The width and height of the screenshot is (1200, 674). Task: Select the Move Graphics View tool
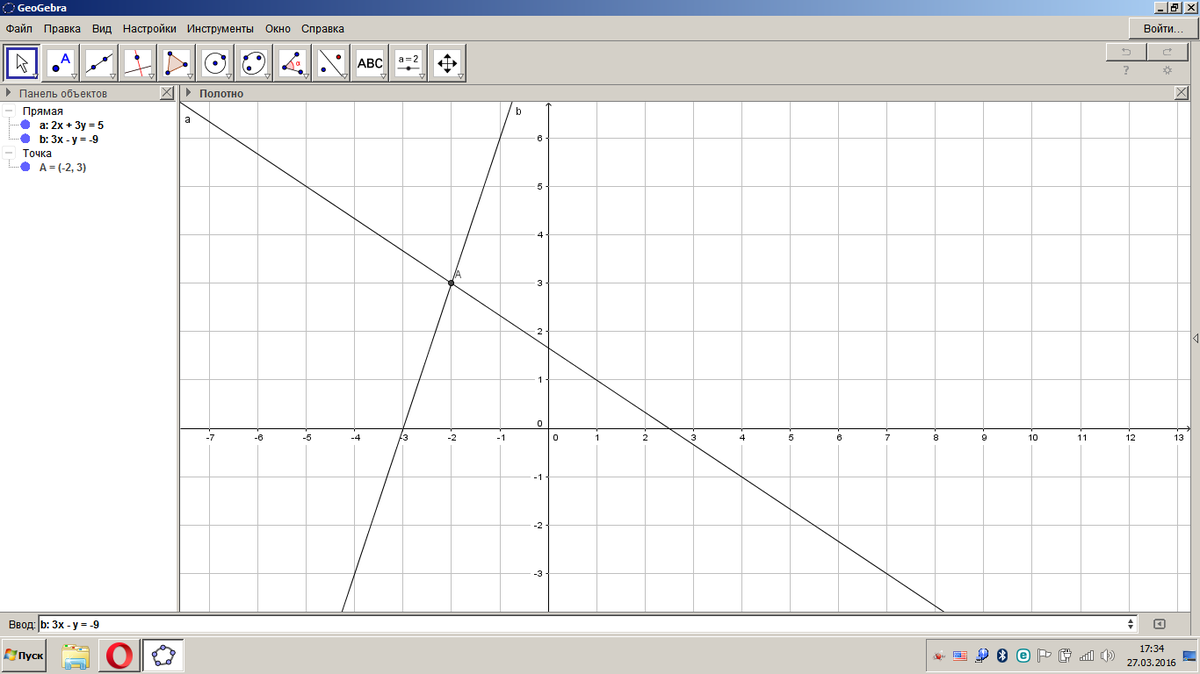[x=447, y=63]
